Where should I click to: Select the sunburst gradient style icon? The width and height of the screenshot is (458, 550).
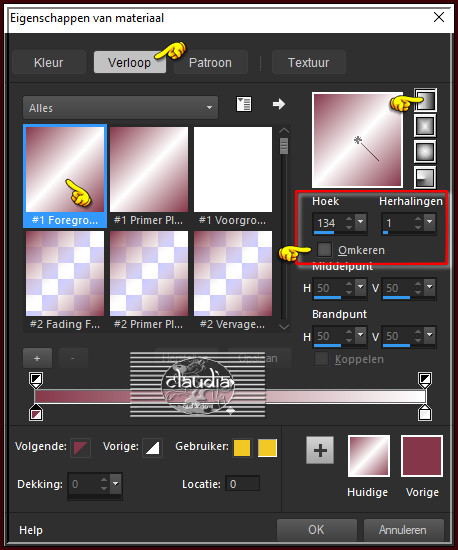[425, 152]
